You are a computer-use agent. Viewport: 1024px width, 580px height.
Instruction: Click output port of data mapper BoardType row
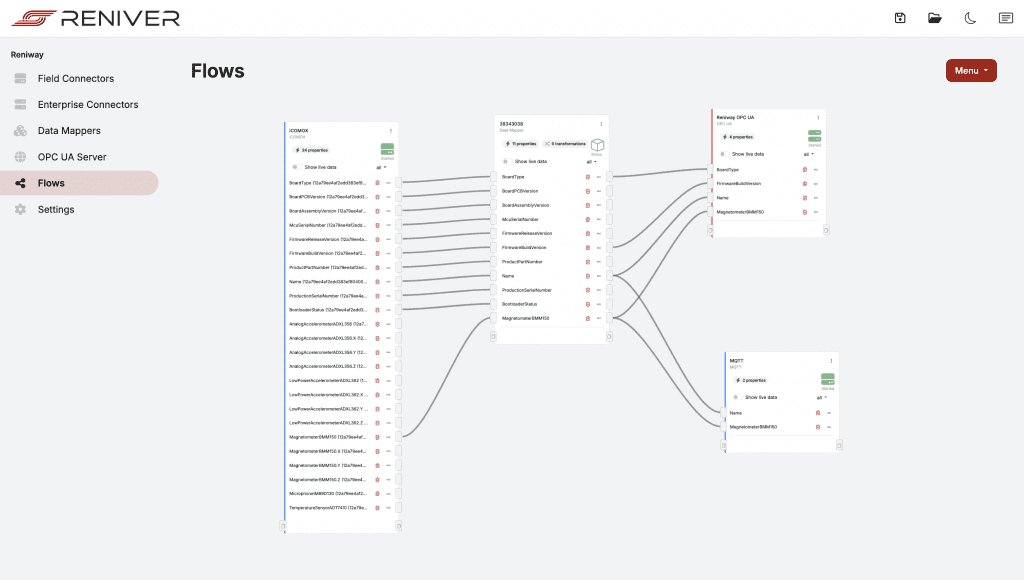tap(609, 176)
